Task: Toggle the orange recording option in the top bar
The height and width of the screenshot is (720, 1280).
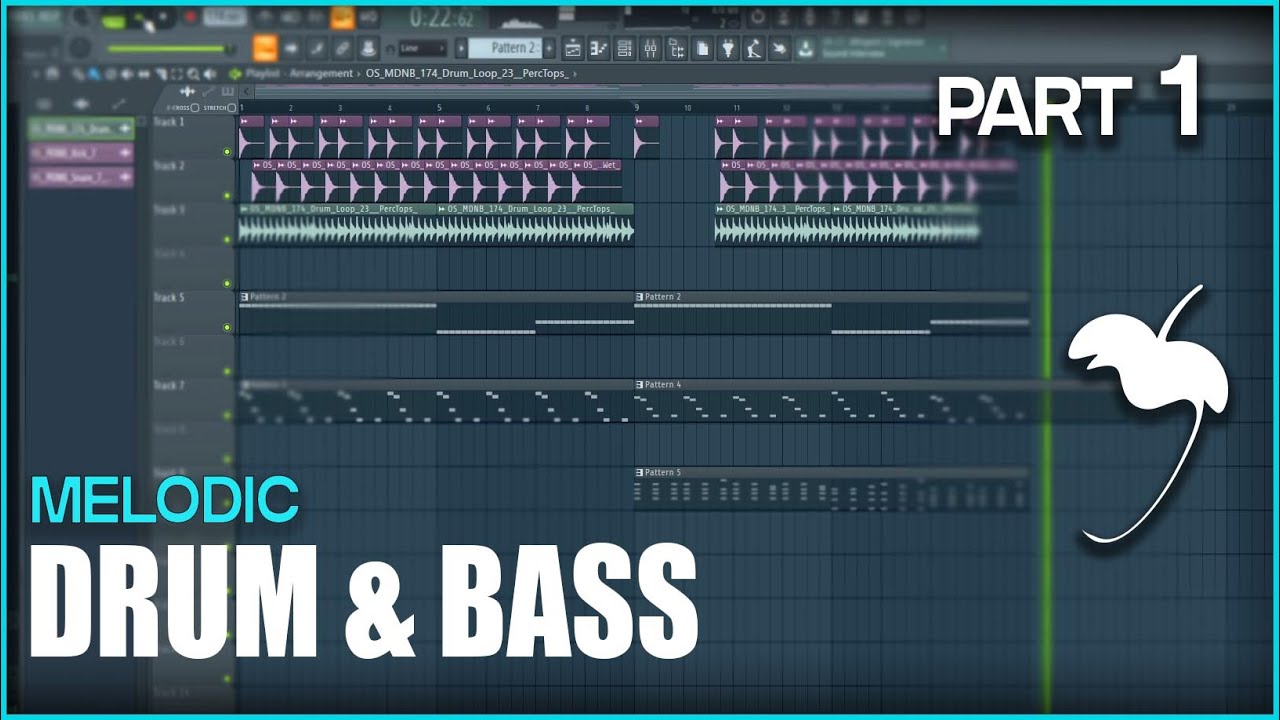Action: (x=343, y=18)
